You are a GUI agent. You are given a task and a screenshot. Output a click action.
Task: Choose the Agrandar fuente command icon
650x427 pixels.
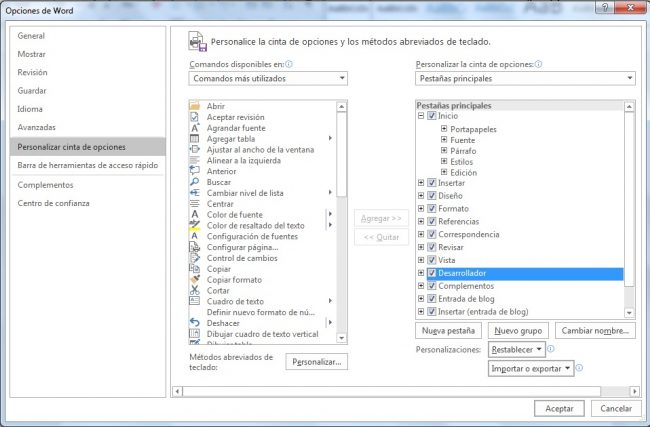194,128
